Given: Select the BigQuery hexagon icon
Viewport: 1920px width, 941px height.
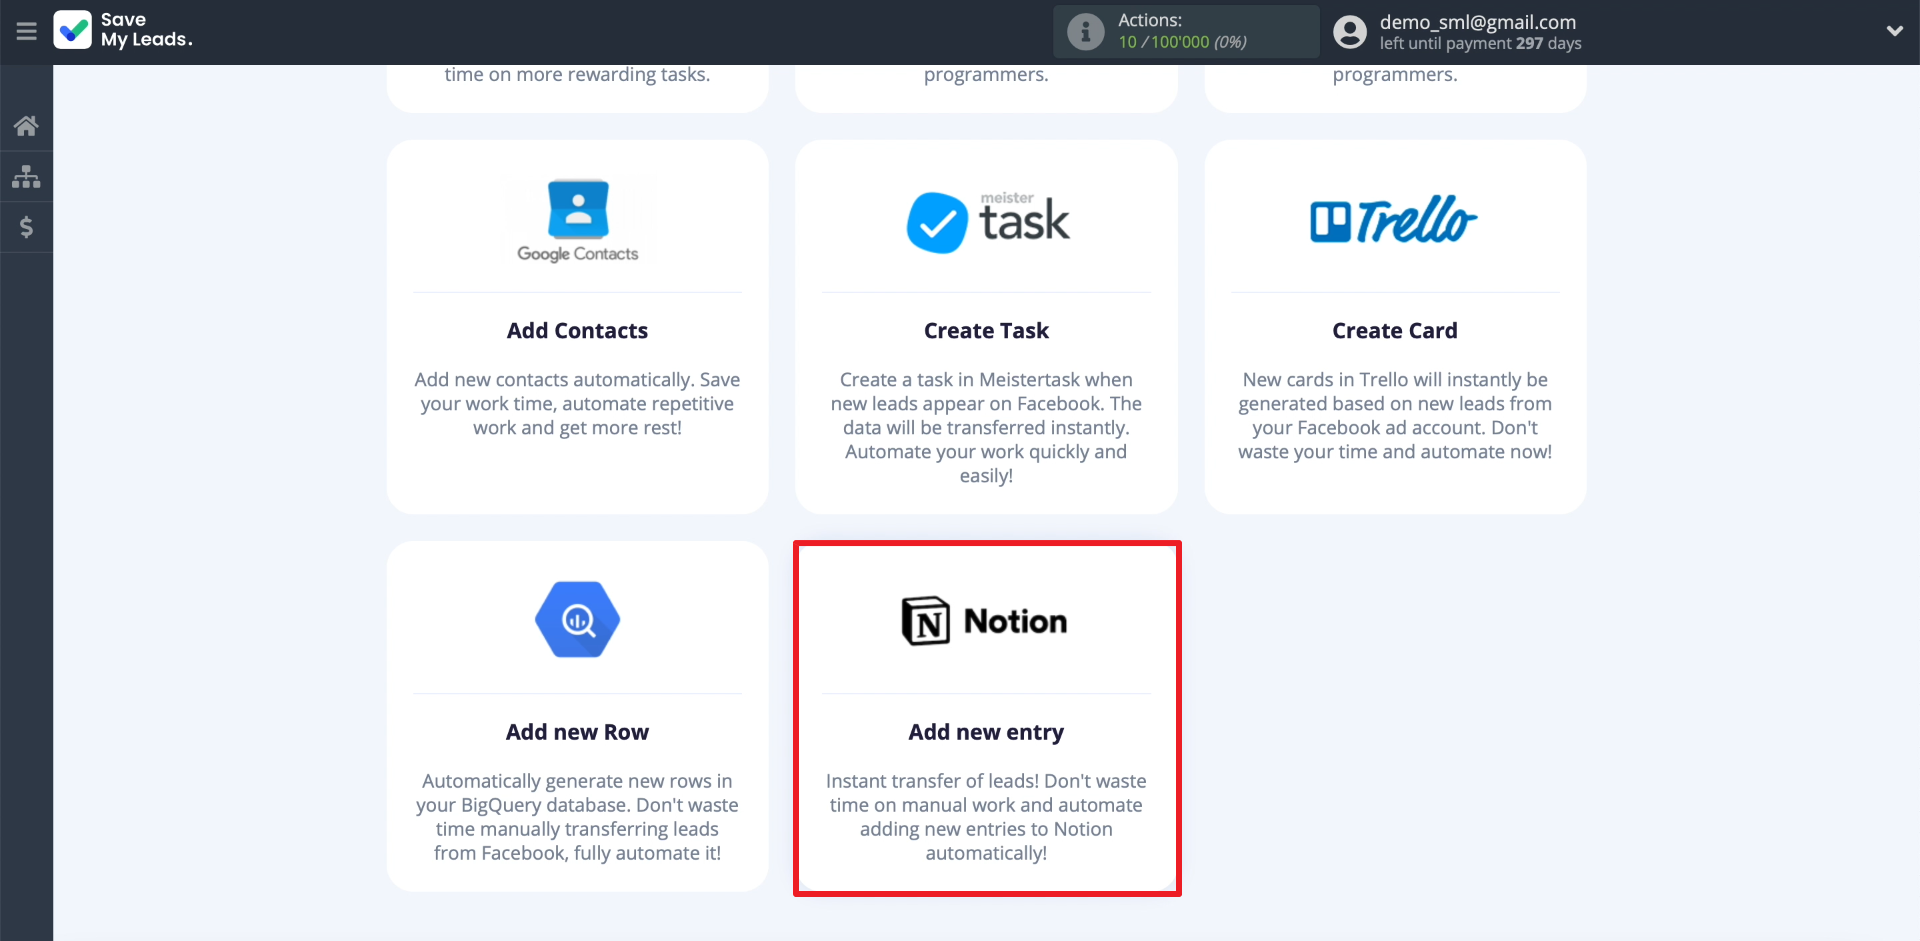Looking at the screenshot, I should pyautogui.click(x=577, y=620).
